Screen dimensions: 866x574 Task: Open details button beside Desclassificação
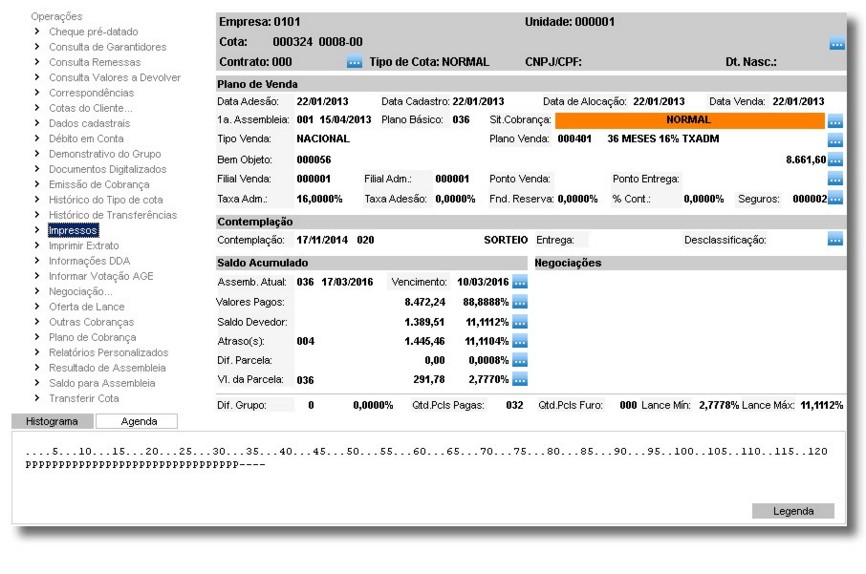pos(835,239)
